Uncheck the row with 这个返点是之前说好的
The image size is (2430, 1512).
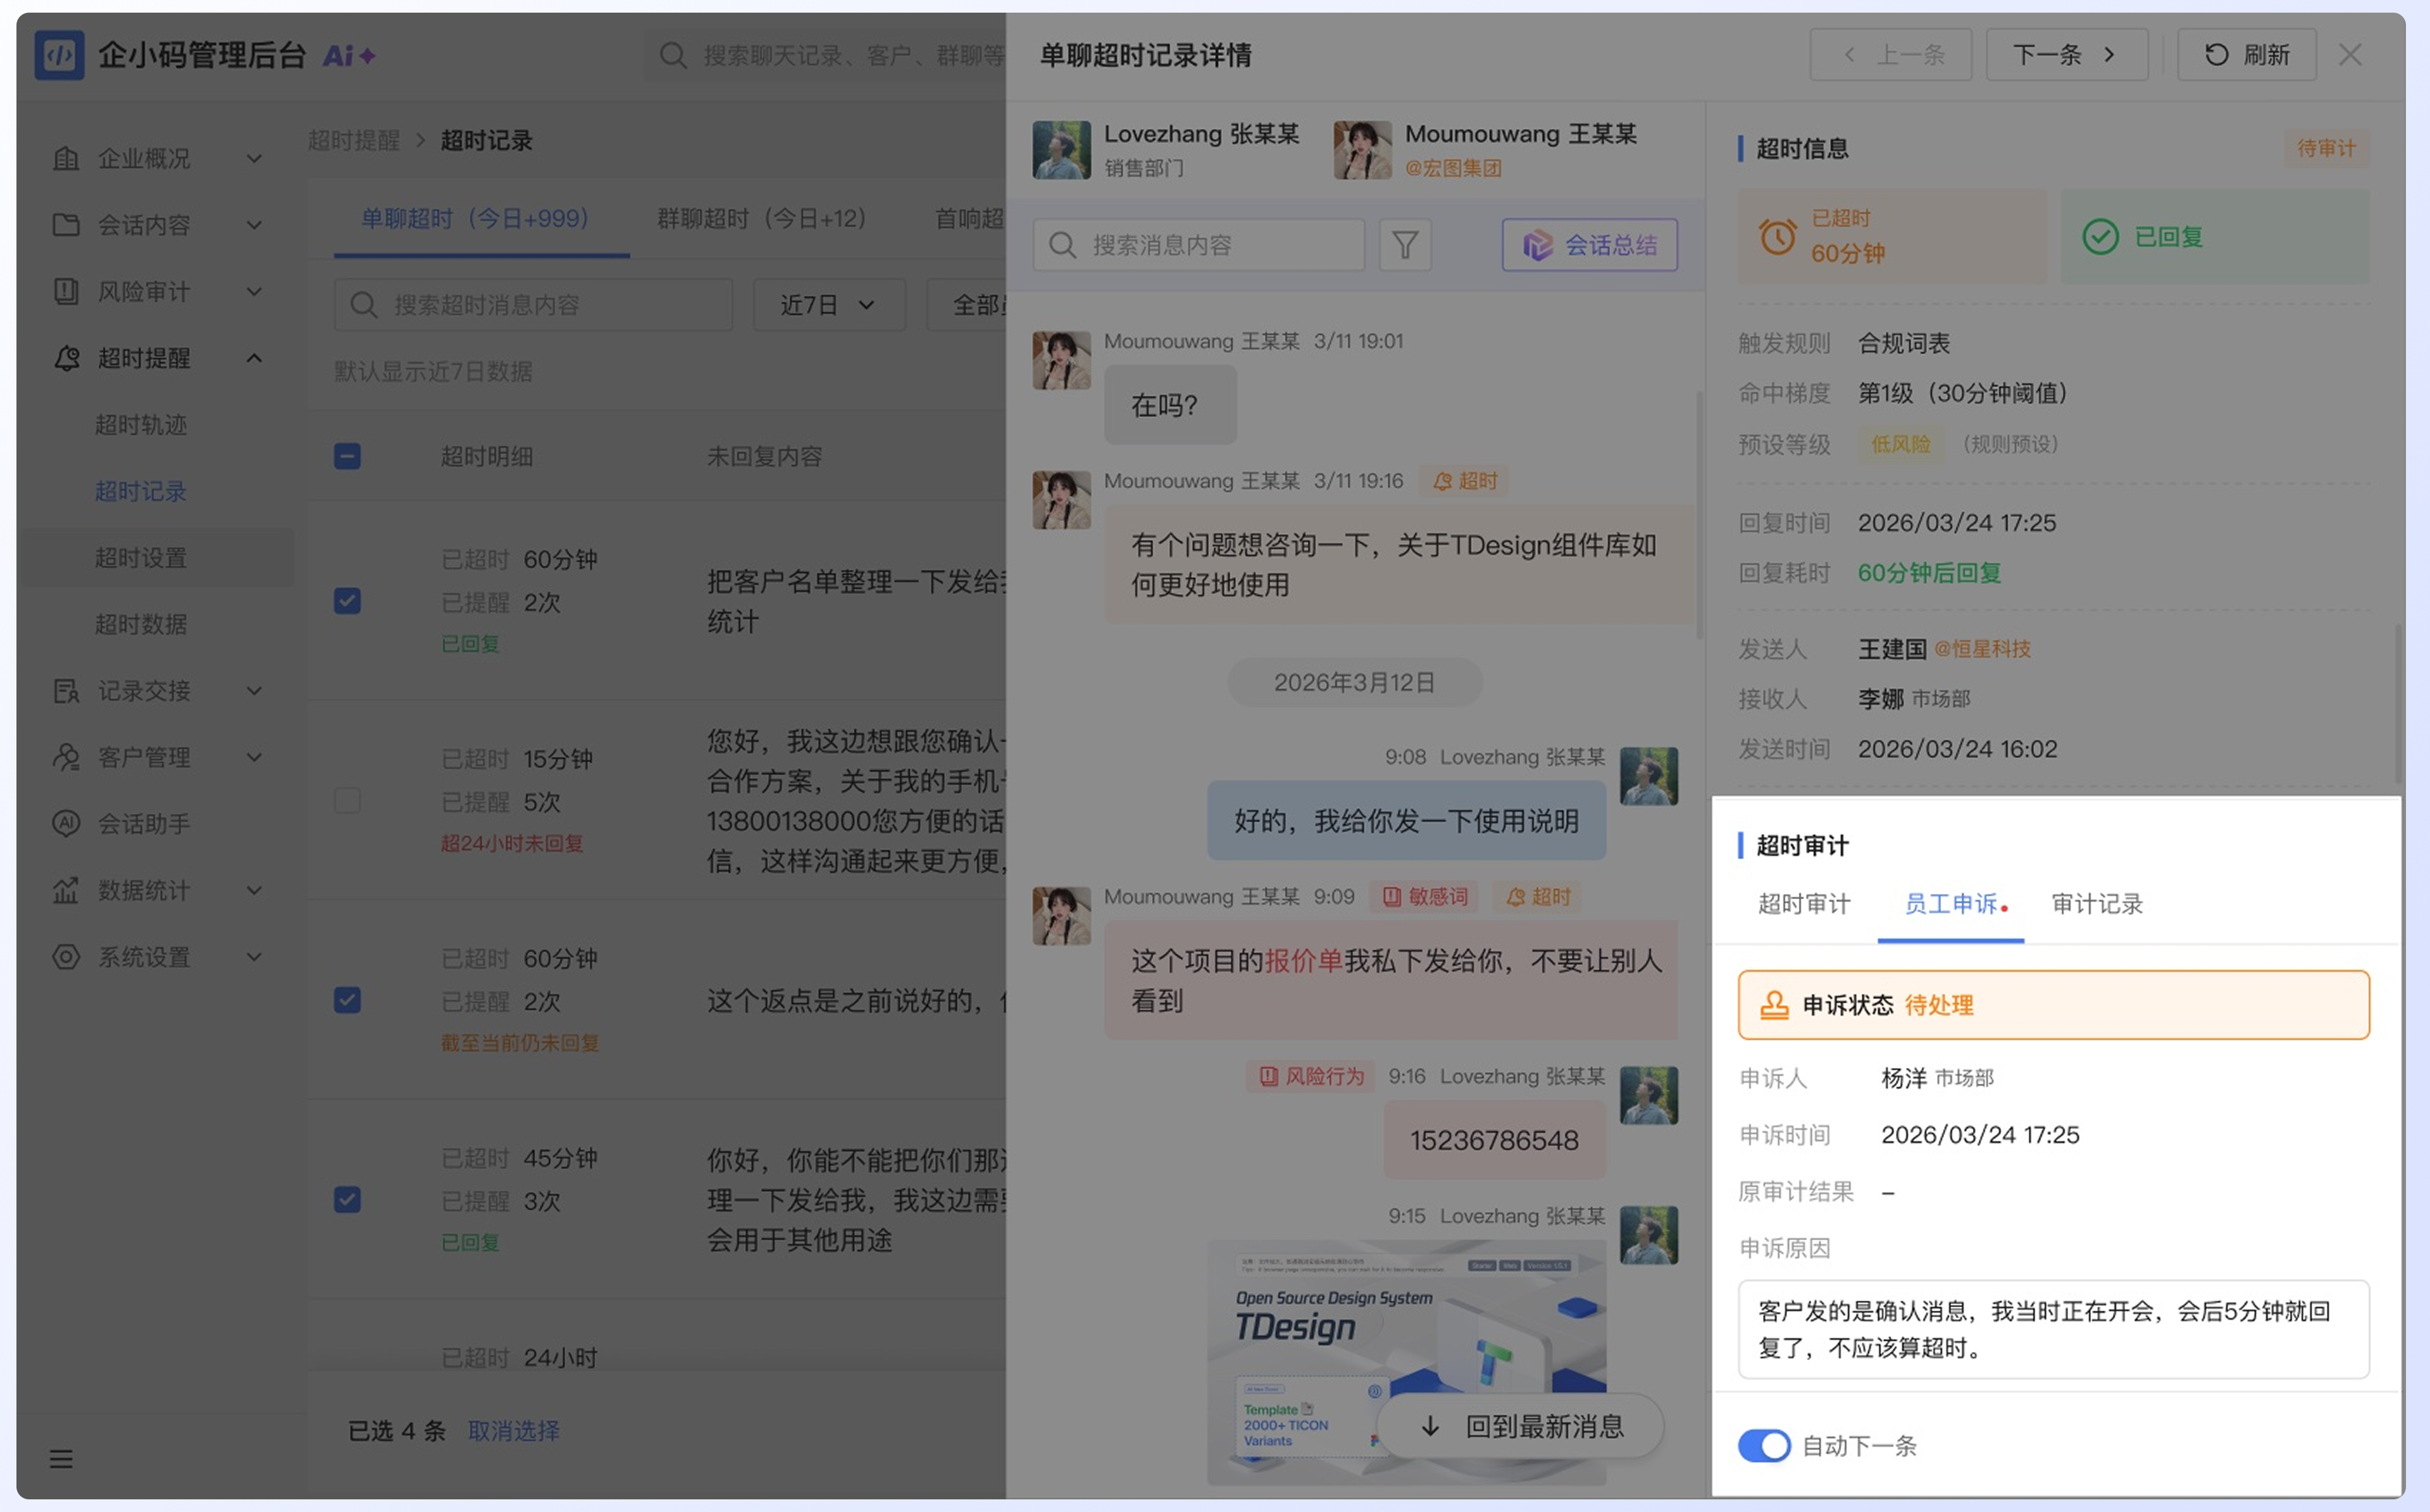pos(347,1001)
